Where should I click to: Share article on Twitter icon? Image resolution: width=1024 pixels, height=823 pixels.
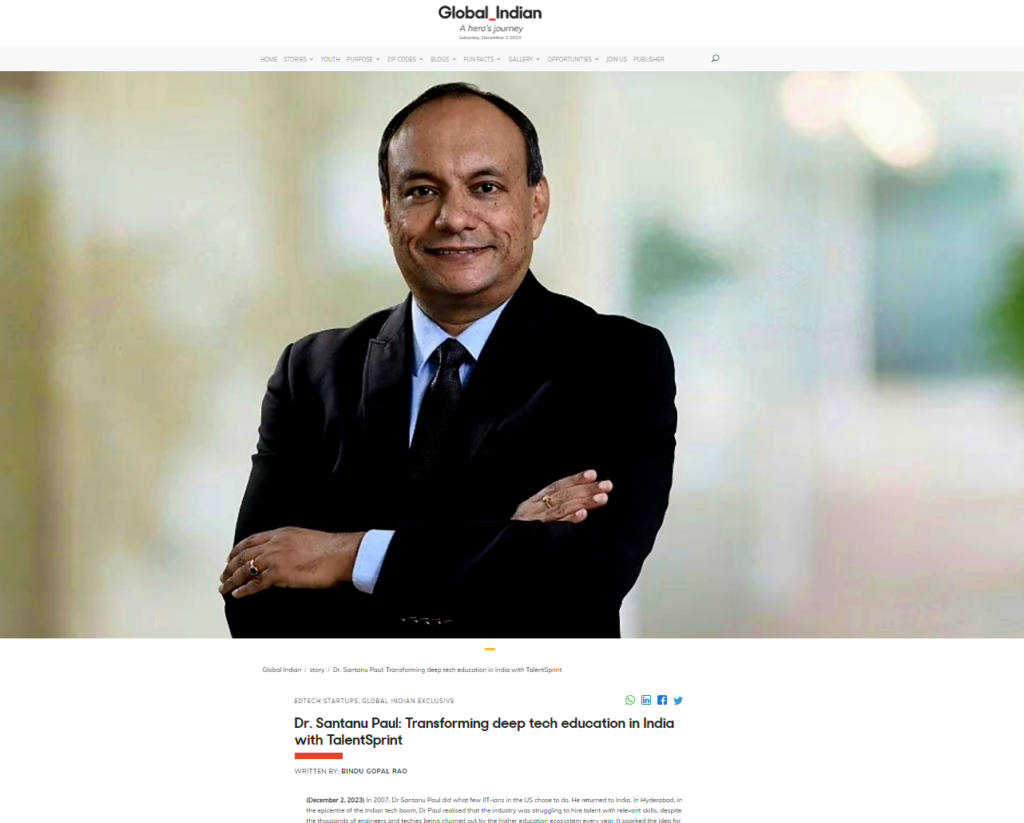(x=678, y=700)
